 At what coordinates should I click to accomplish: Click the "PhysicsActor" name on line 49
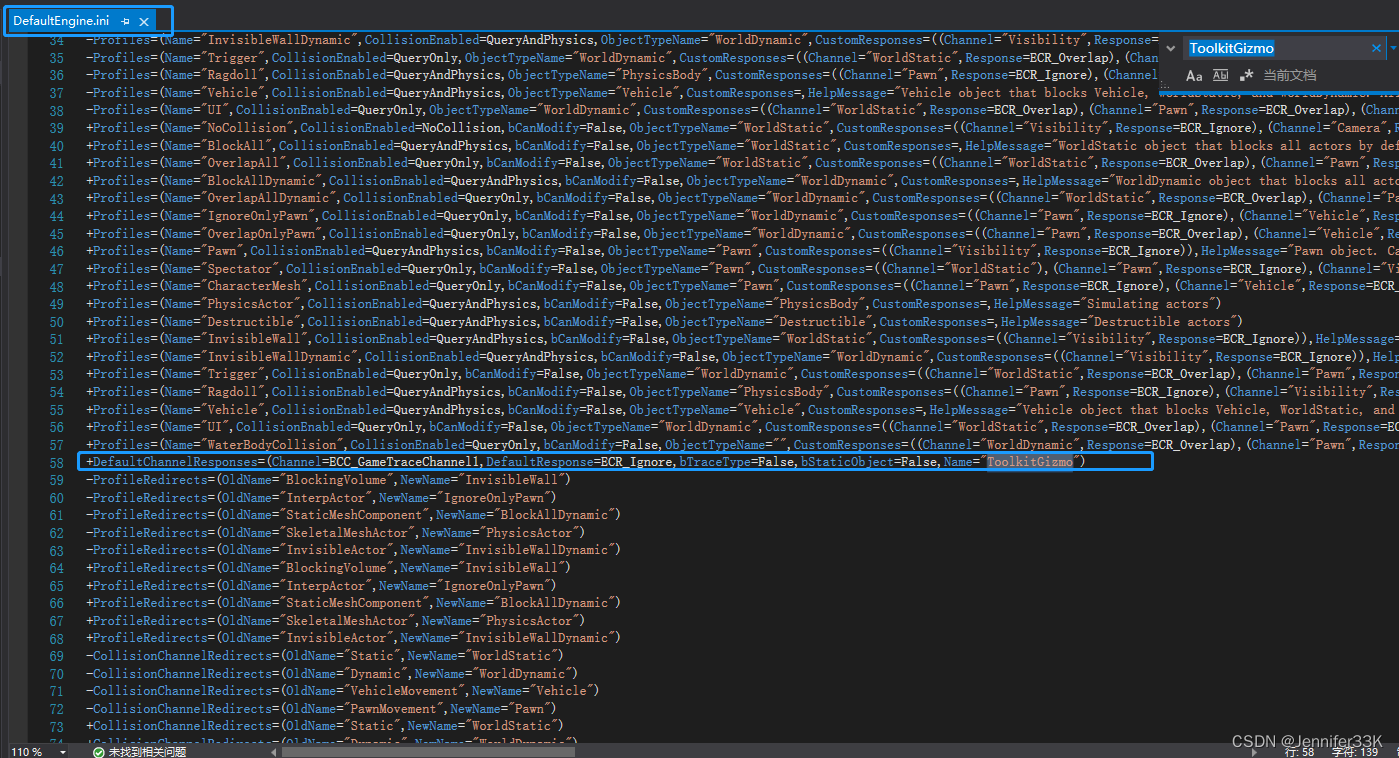tap(250, 304)
